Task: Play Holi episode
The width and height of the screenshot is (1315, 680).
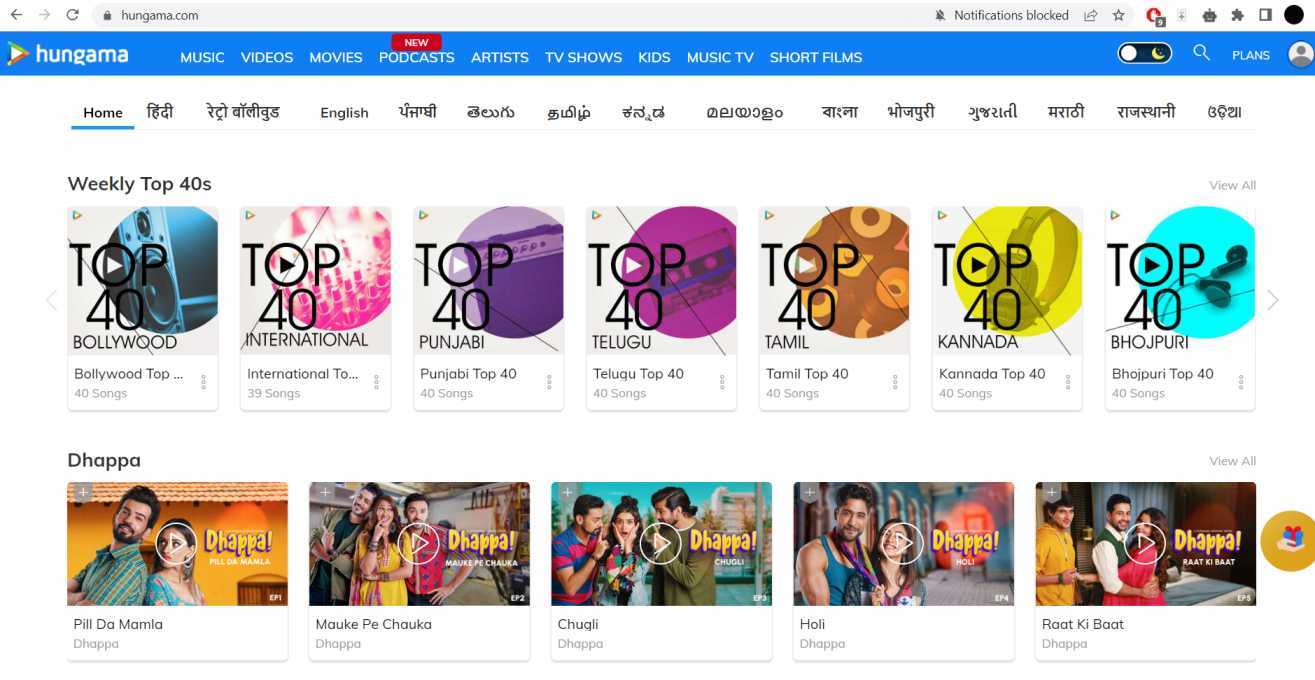Action: click(902, 543)
